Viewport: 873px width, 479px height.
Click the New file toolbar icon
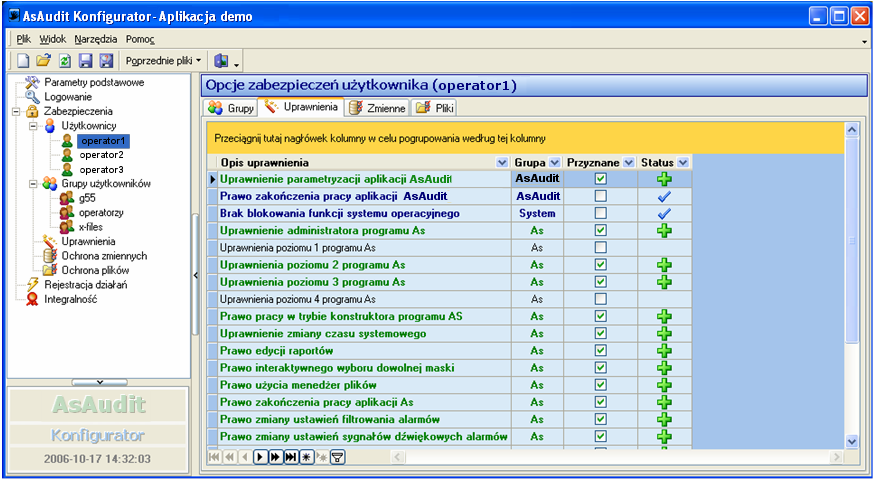(x=22, y=61)
